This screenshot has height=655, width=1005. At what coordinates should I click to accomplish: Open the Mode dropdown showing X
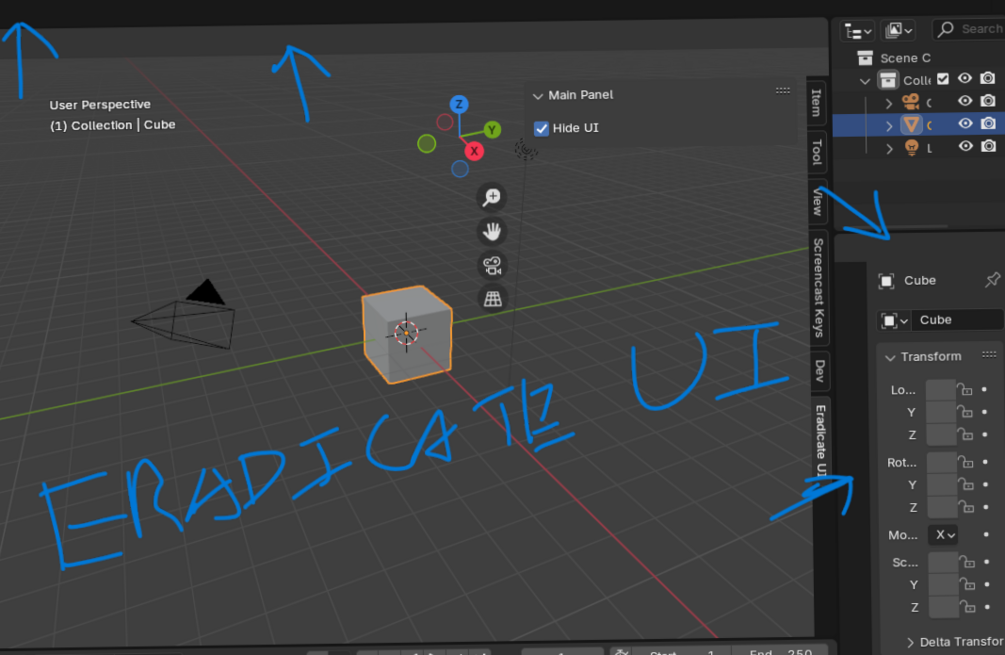941,535
